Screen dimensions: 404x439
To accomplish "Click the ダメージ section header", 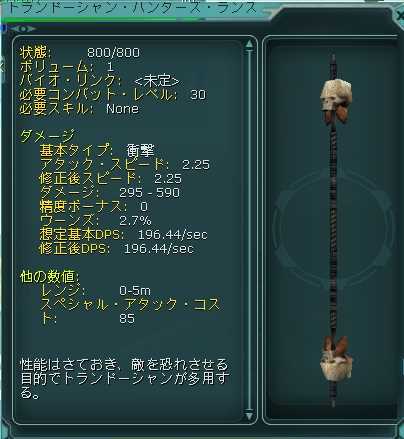I will point(47,136).
